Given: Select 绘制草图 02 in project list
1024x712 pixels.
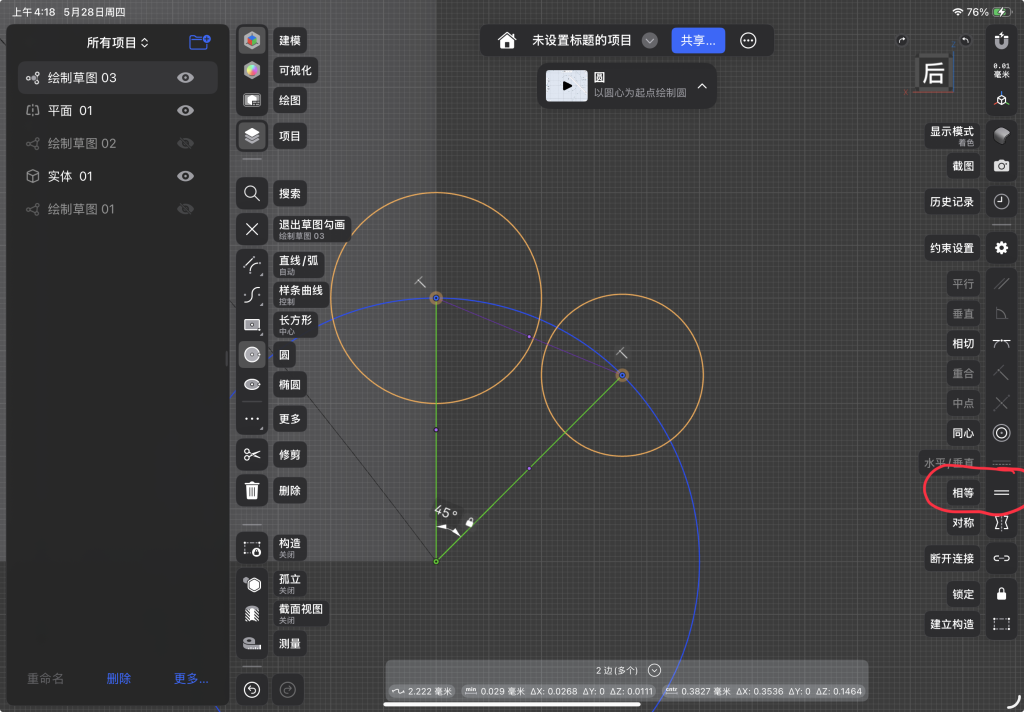Looking at the screenshot, I should (x=118, y=143).
